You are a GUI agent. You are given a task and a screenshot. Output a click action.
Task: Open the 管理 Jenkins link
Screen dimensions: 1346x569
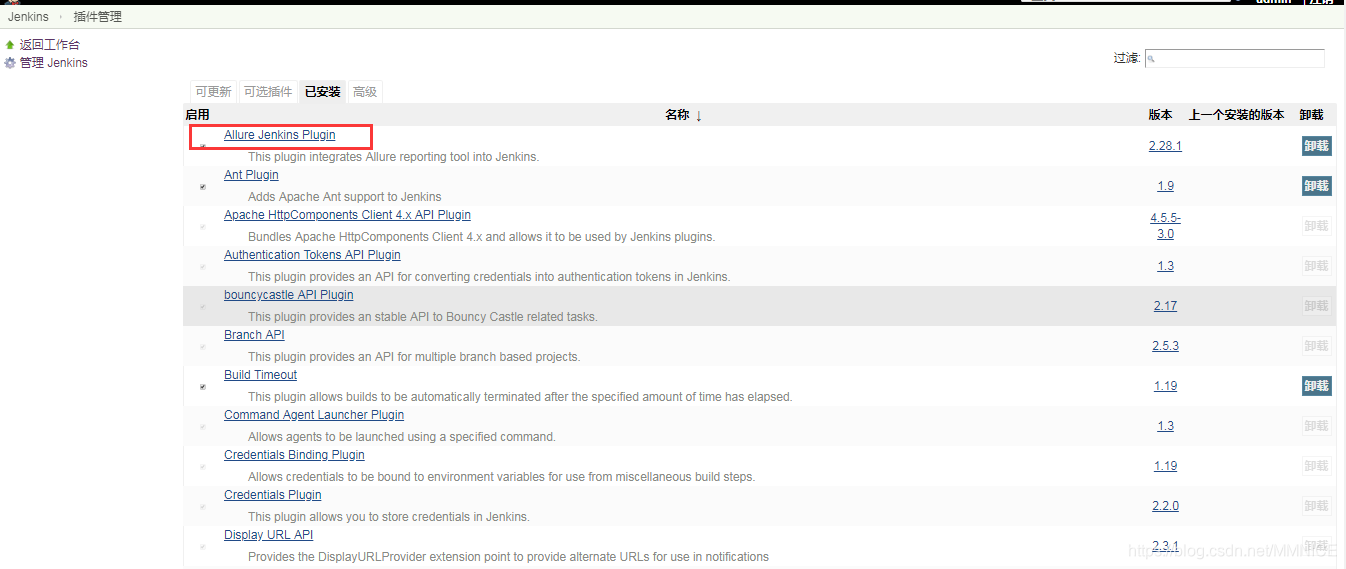click(x=54, y=63)
